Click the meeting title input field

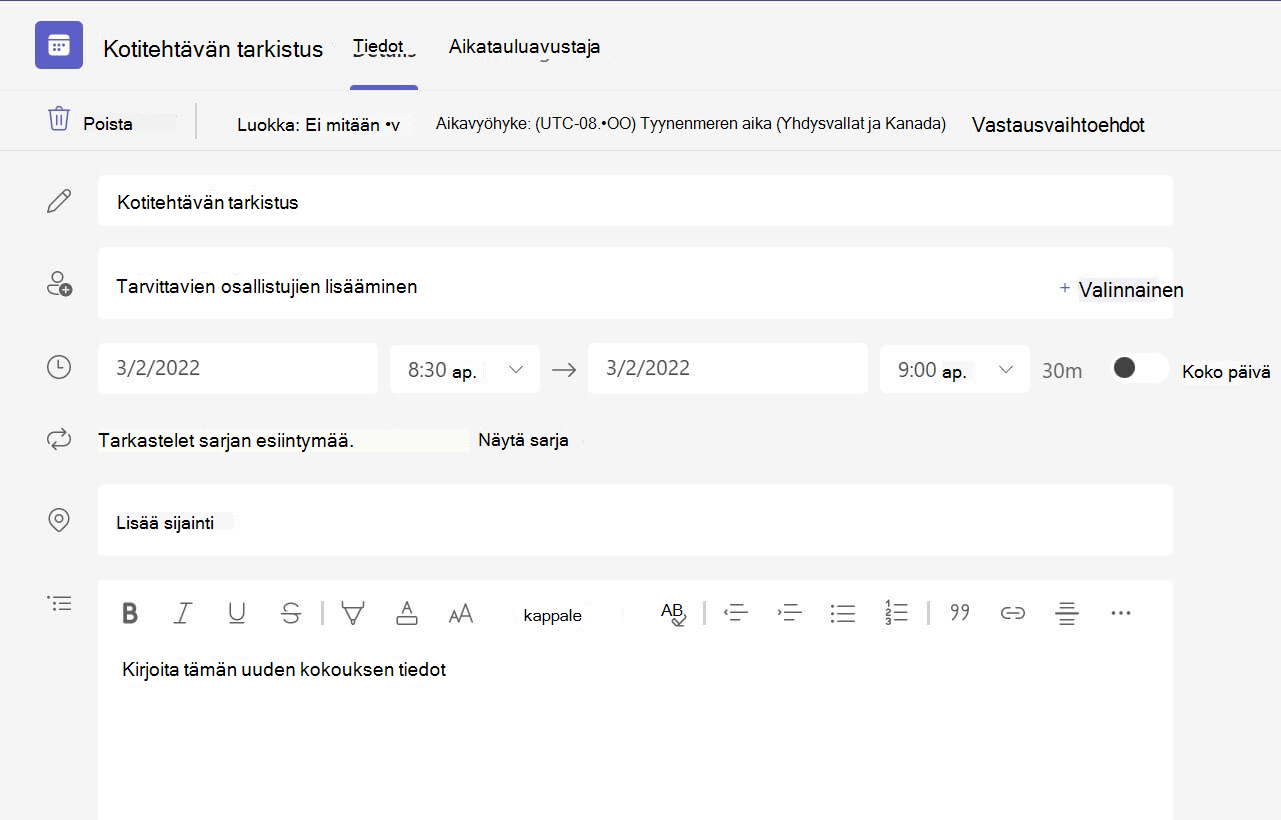(x=635, y=201)
